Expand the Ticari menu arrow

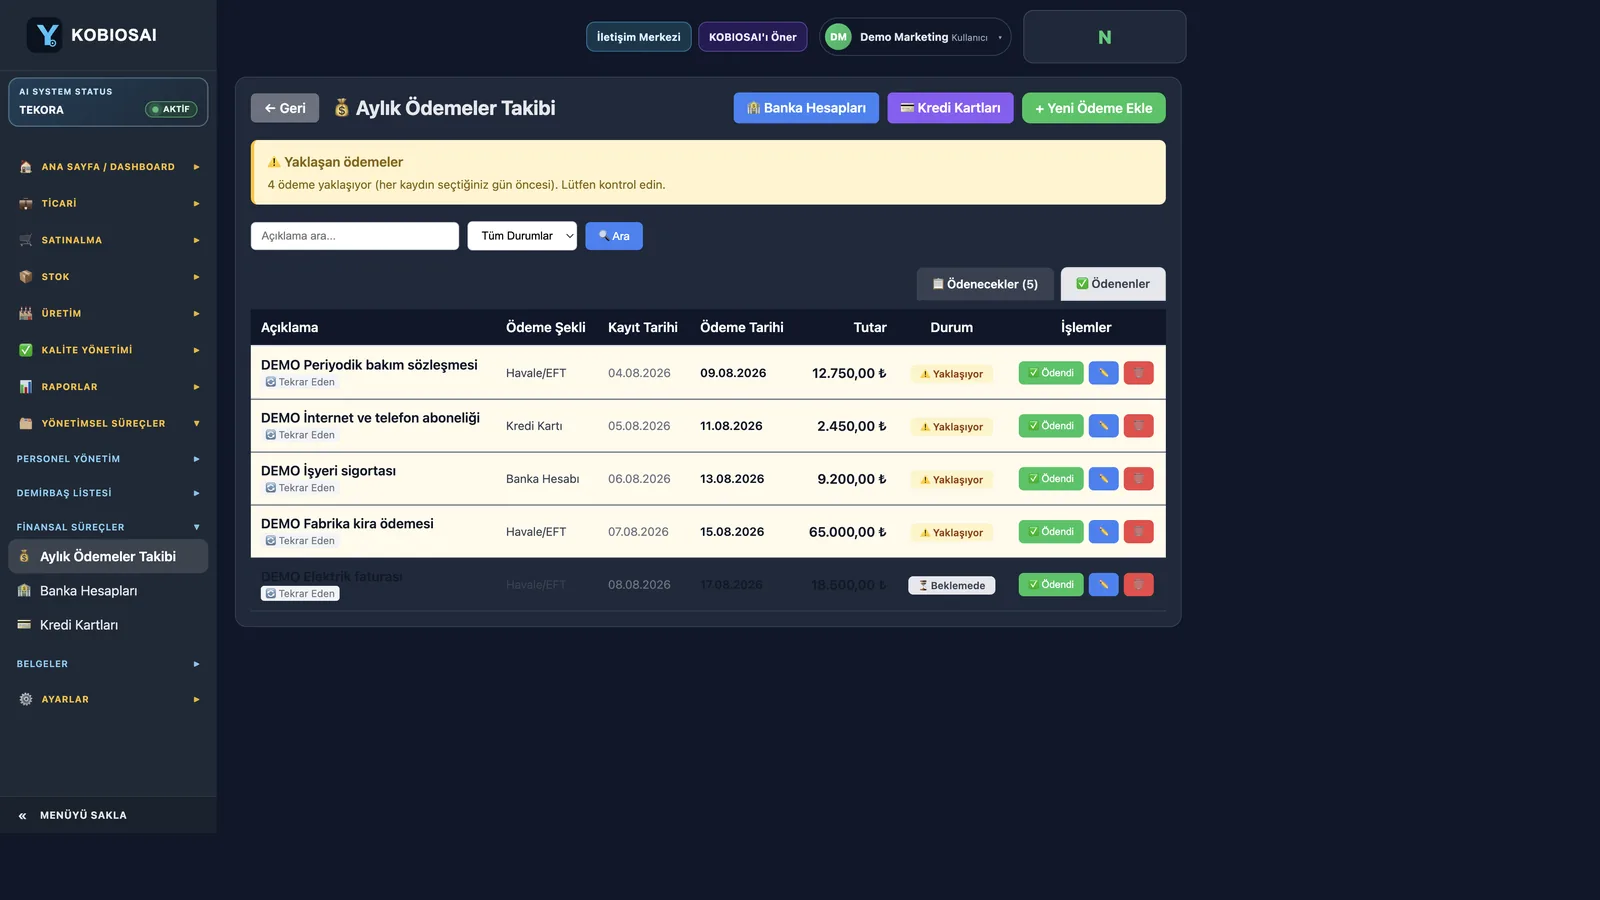pyautogui.click(x=196, y=204)
